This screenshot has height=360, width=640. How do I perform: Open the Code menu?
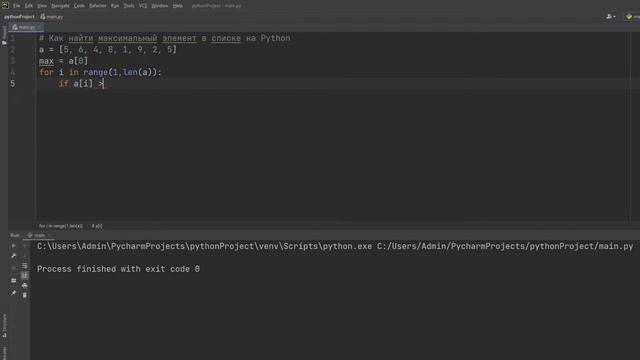(79, 6)
